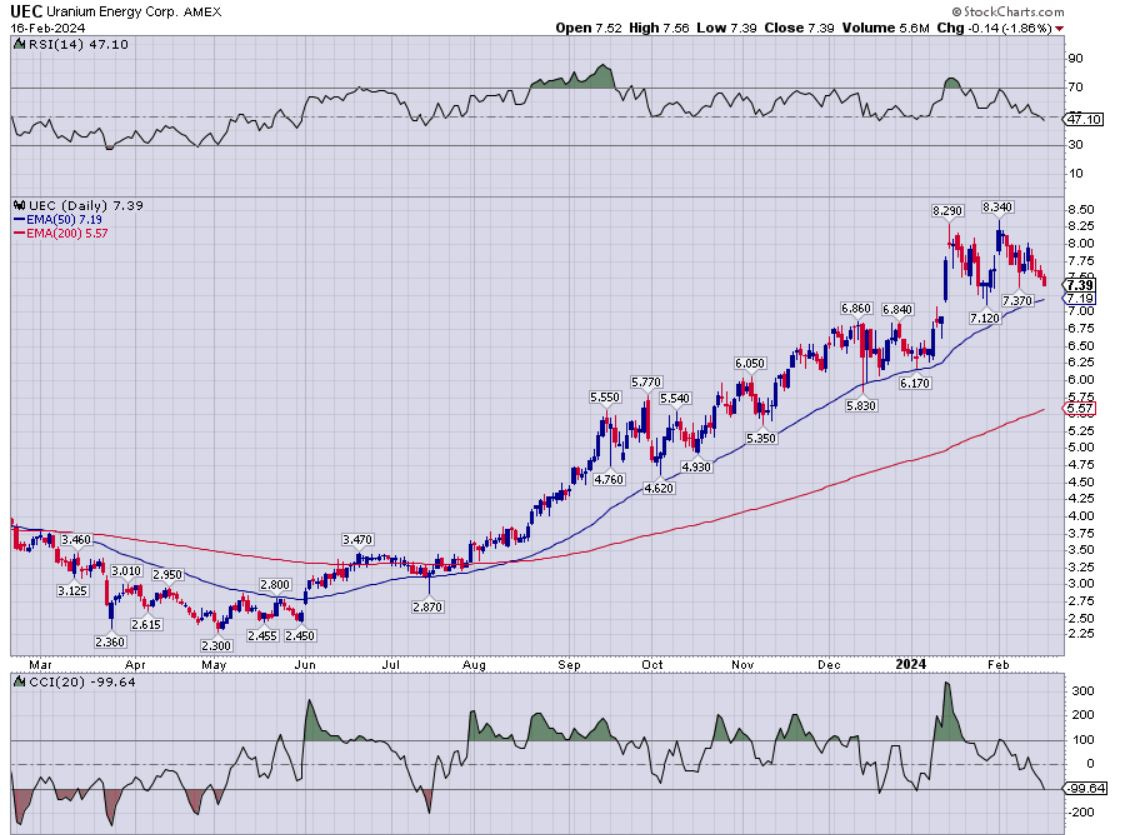The height and width of the screenshot is (835, 1123).
Task: Click the 2.450 low price label
Action: click(x=300, y=636)
